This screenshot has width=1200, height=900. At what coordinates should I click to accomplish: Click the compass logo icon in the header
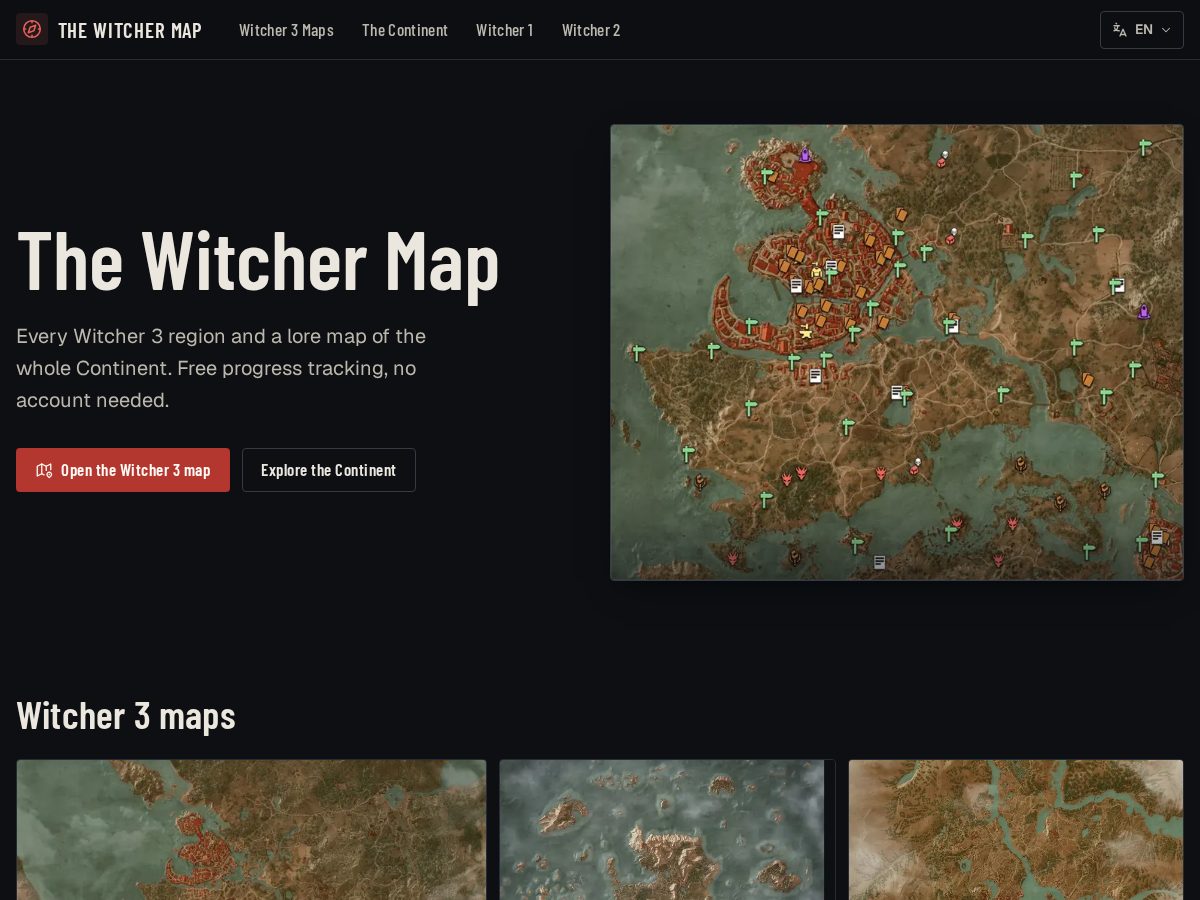point(32,29)
